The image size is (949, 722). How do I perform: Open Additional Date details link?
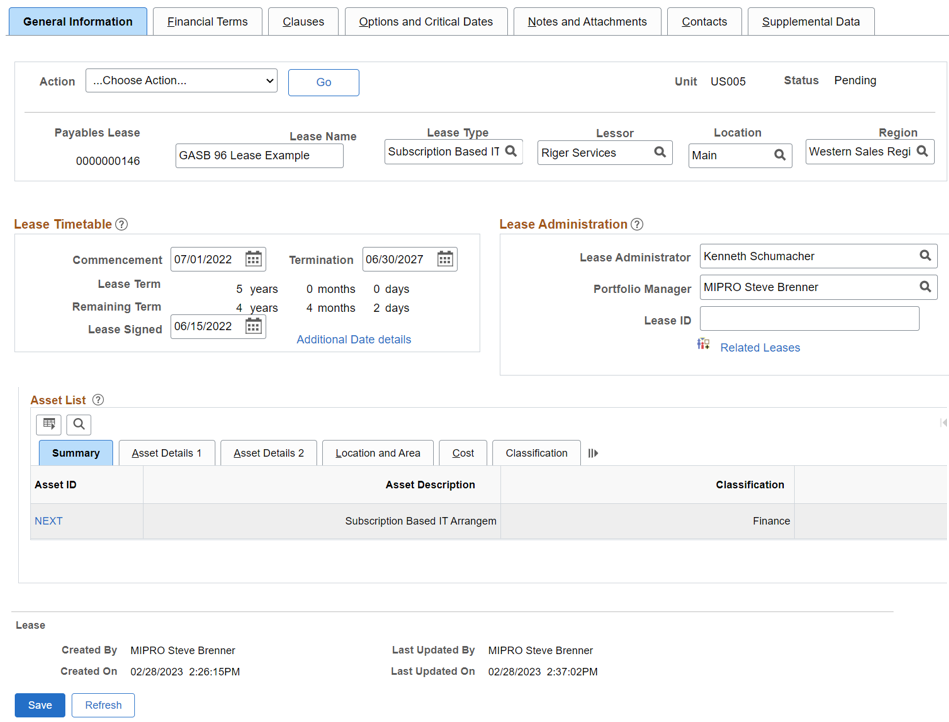click(x=354, y=340)
